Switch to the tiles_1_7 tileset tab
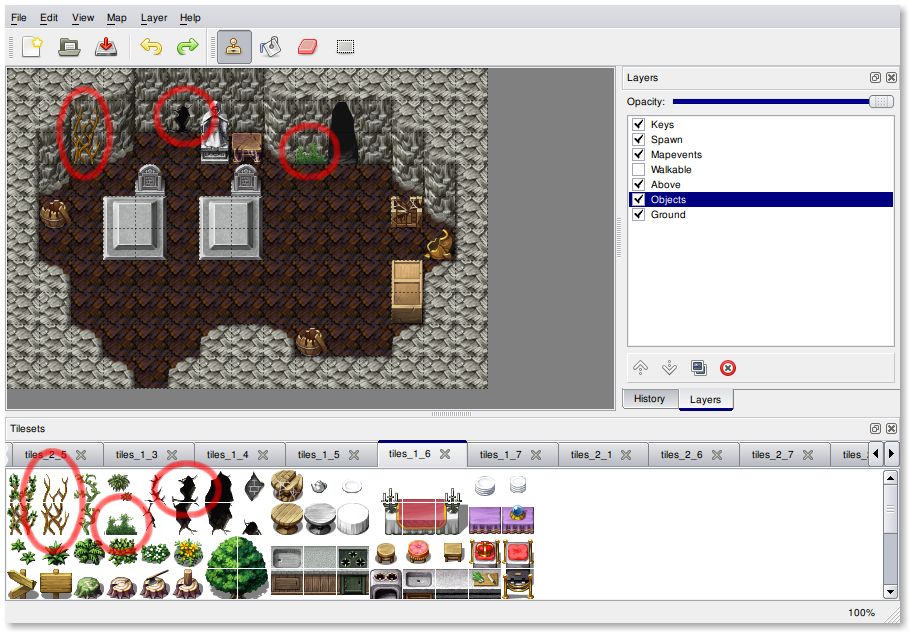Viewport: 909px width, 632px height. 501,455
